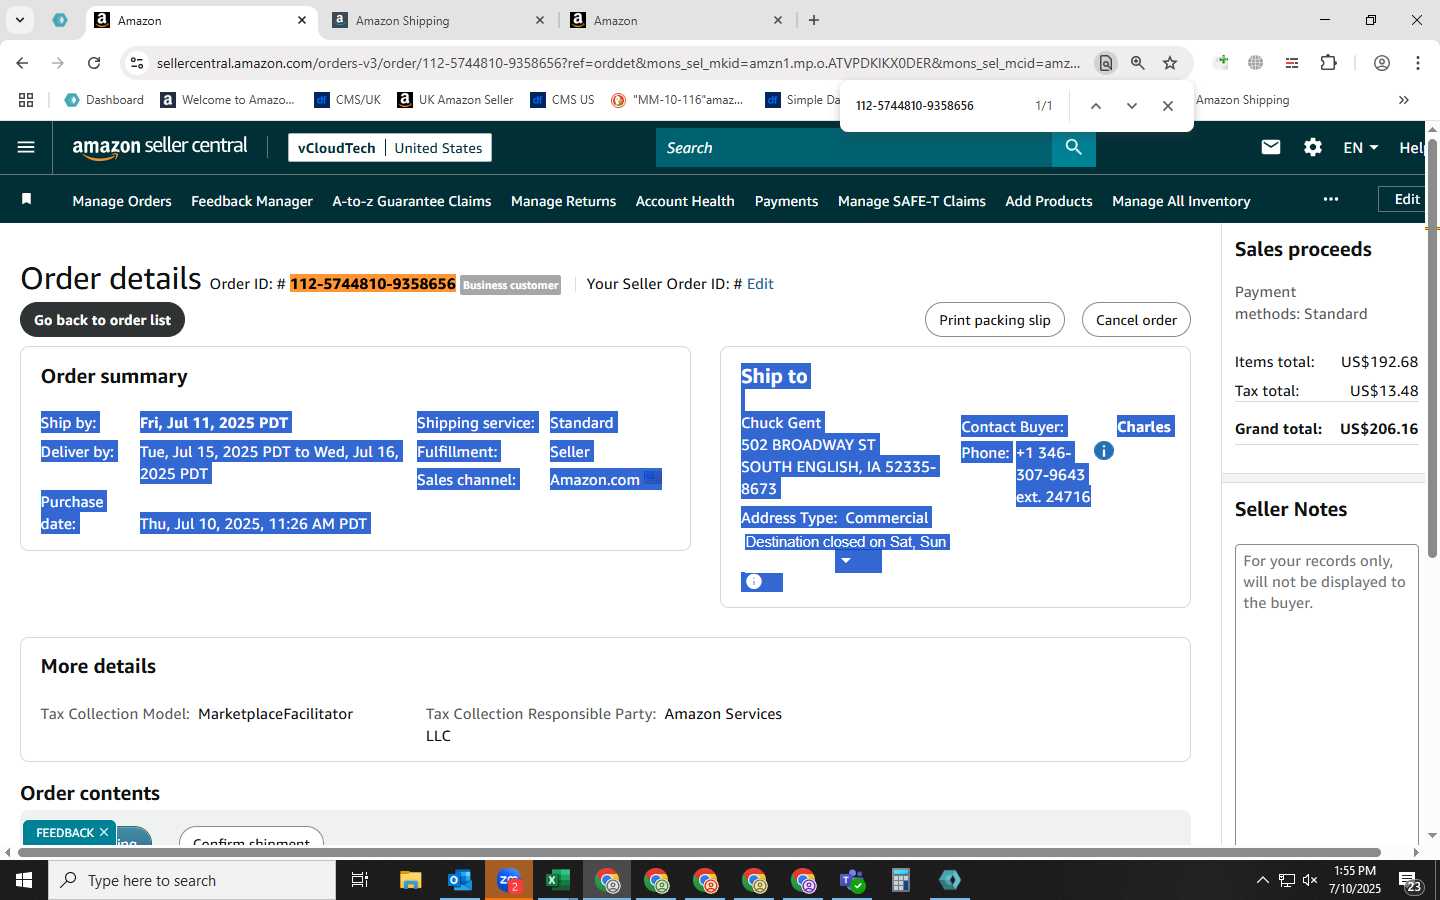Open the three-dots more navigation menu
Viewport: 1440px width, 900px height.
click(x=1331, y=199)
